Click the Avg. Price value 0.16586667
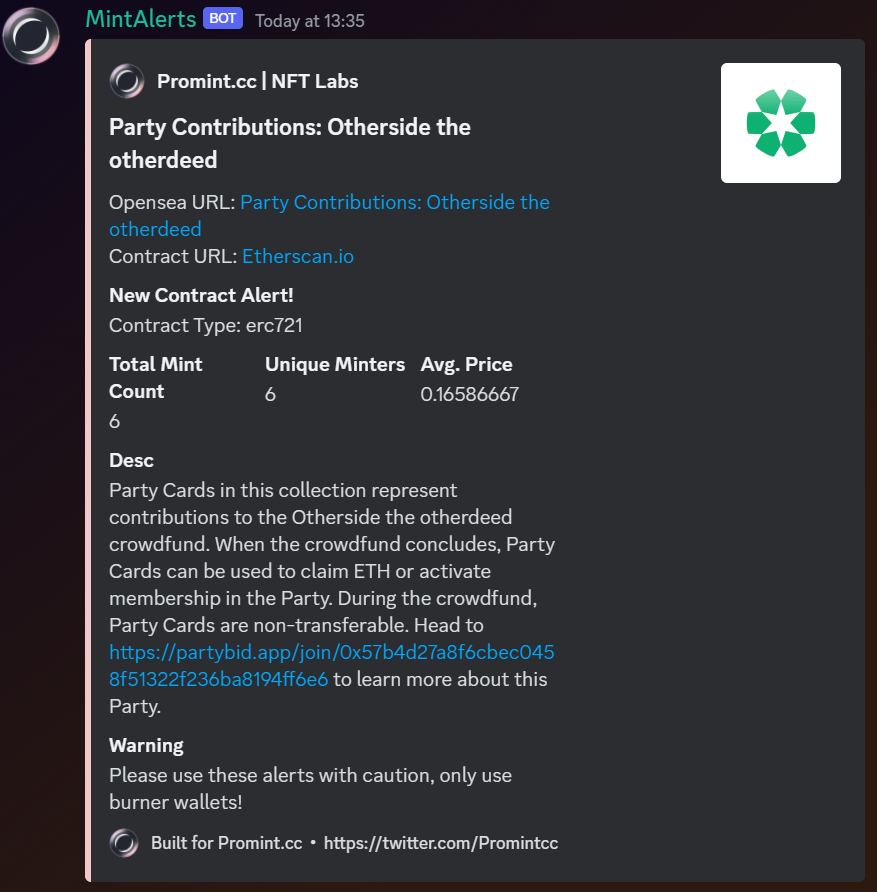The image size is (877, 892). coord(470,394)
